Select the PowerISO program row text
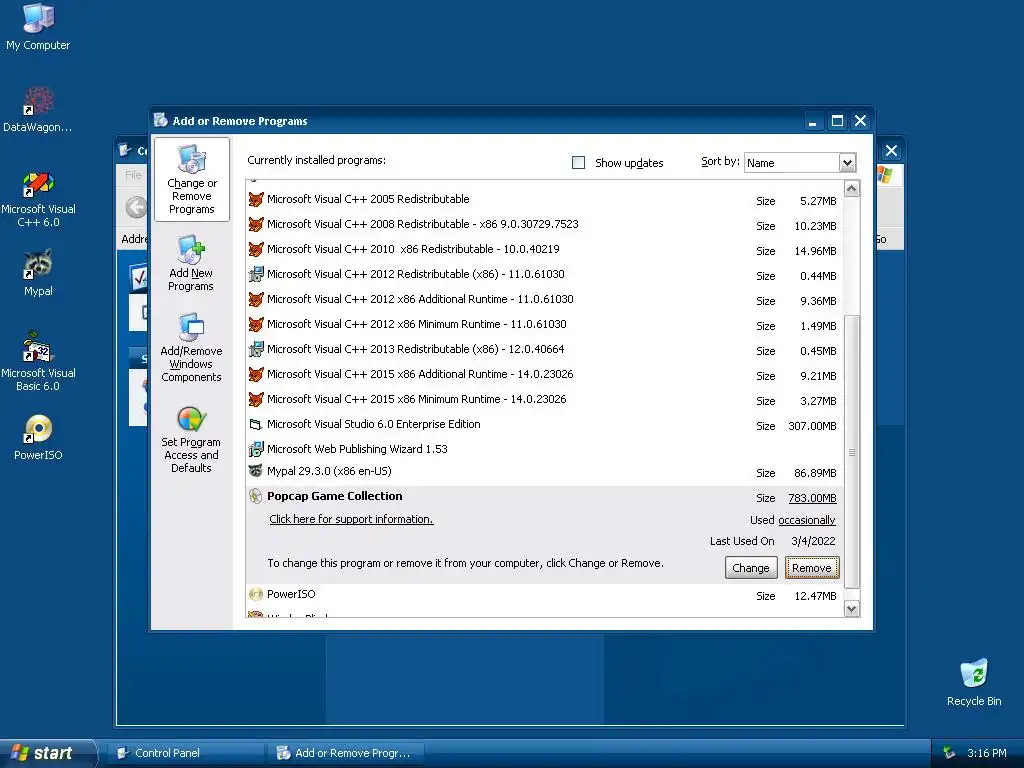 [291, 594]
